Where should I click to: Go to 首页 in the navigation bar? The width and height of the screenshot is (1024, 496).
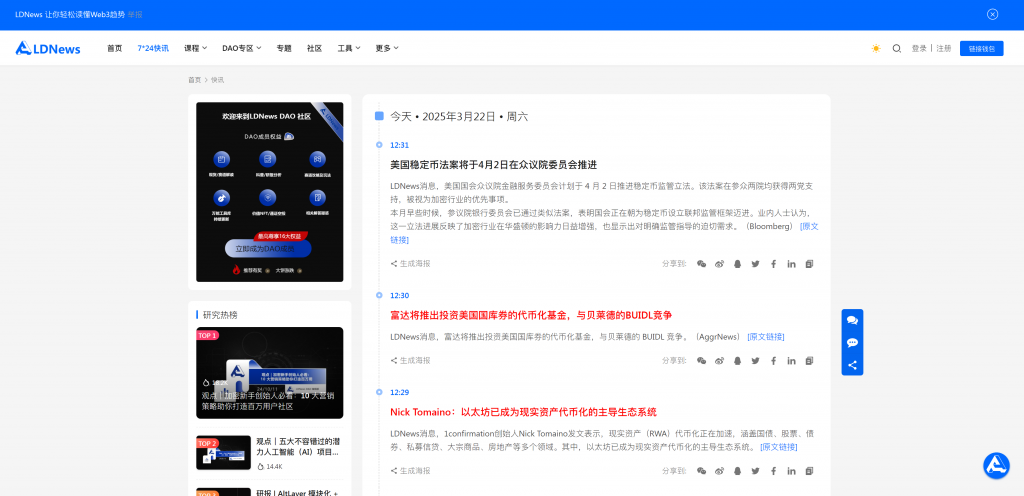tap(115, 48)
